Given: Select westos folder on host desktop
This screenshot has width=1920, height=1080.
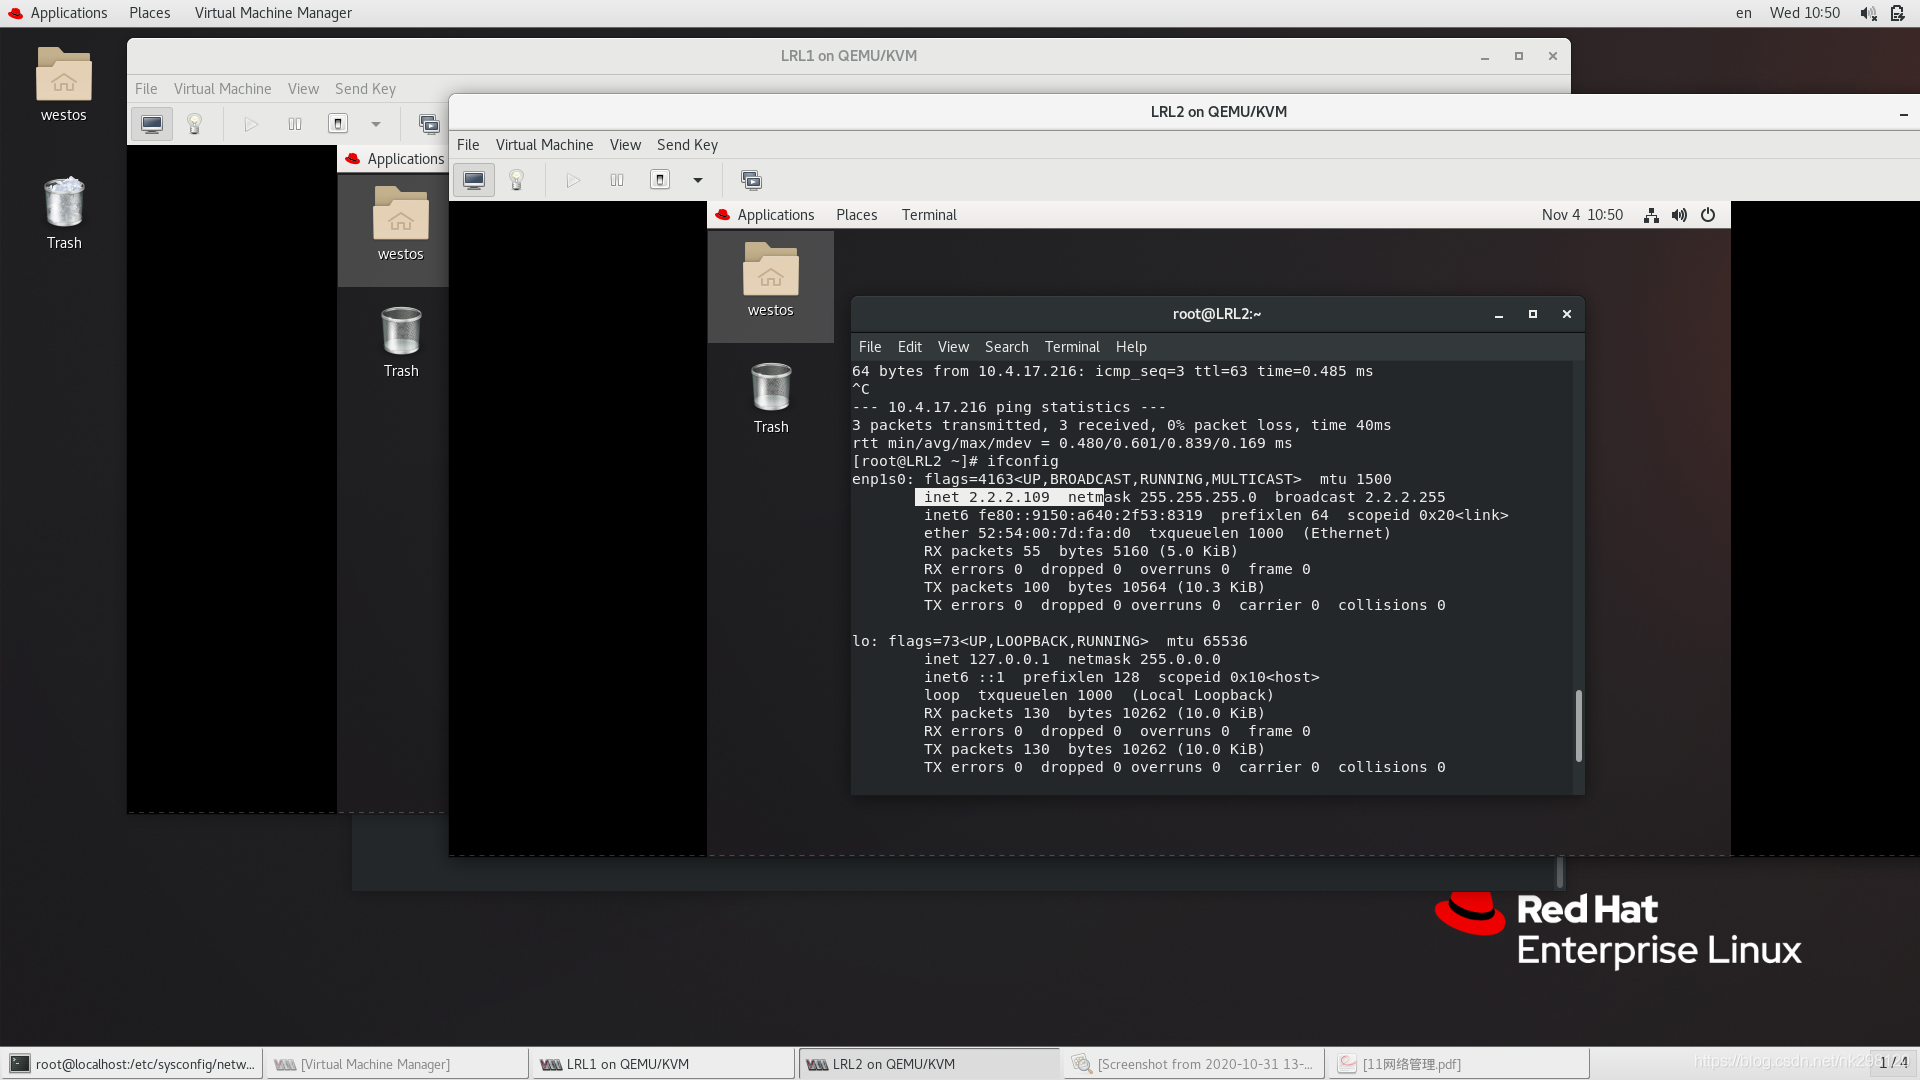Looking at the screenshot, I should pos(64,85).
